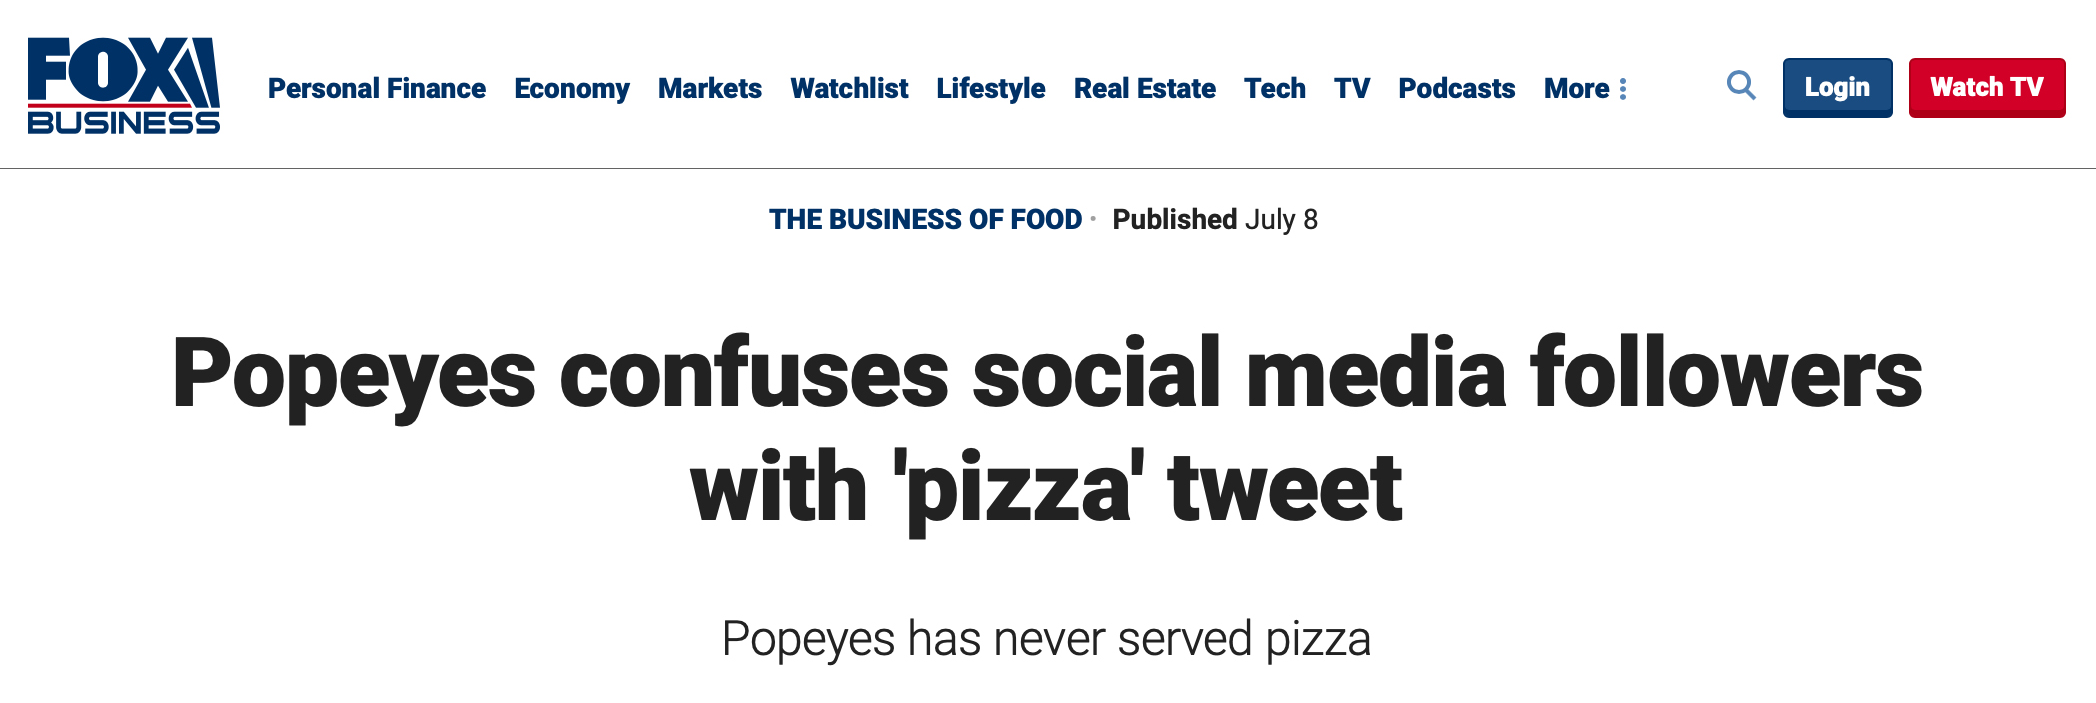This screenshot has width=2096, height=703.
Task: Click the bold Published label
Action: (x=1175, y=219)
